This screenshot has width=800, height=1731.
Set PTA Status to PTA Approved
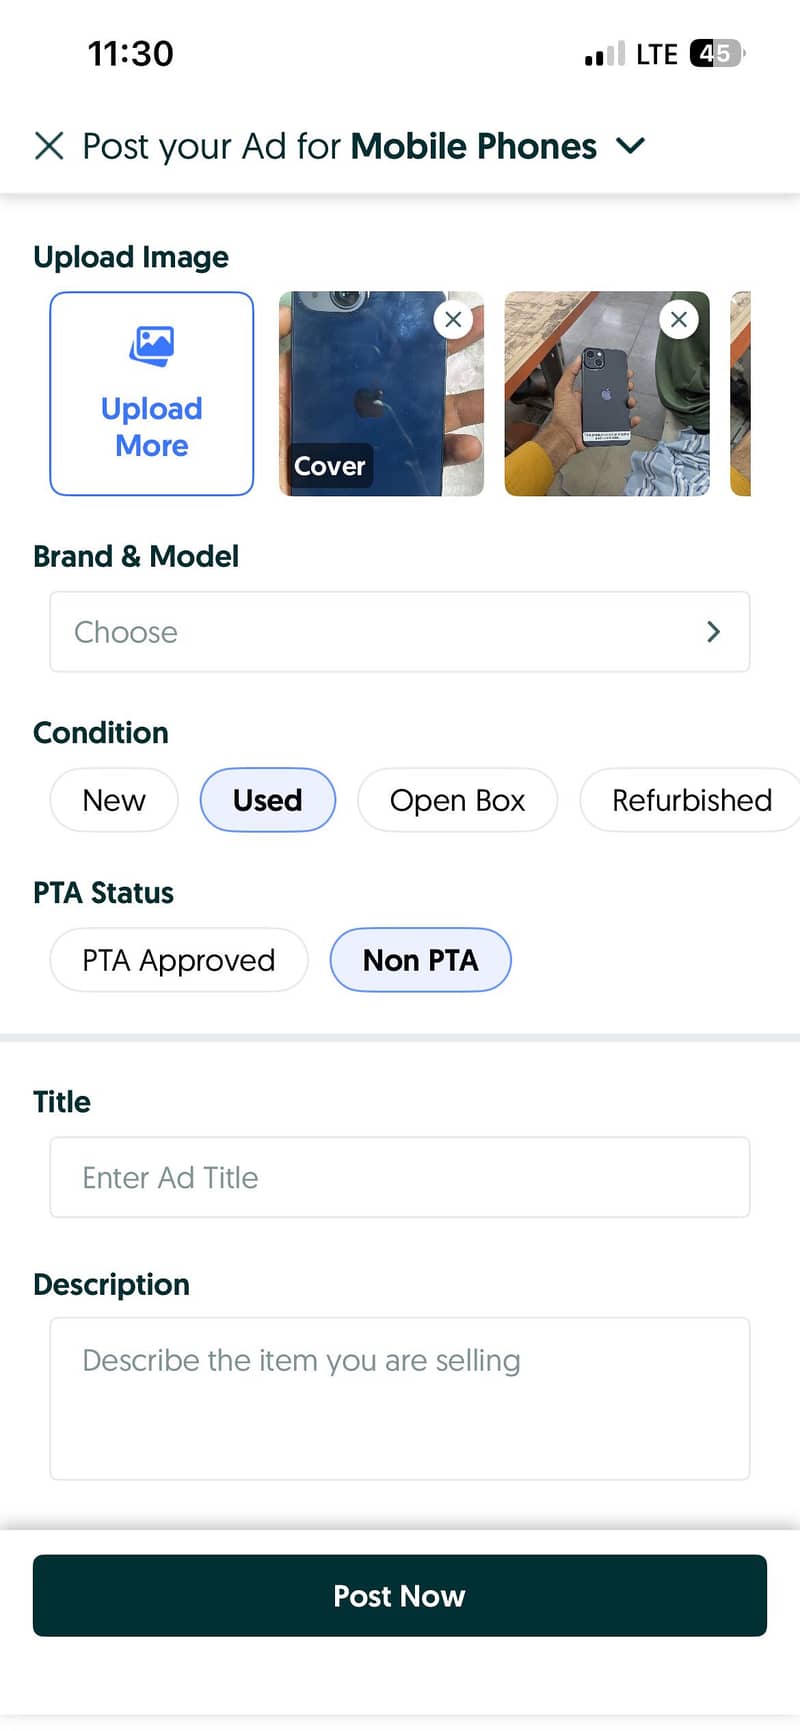pyautogui.click(x=178, y=960)
